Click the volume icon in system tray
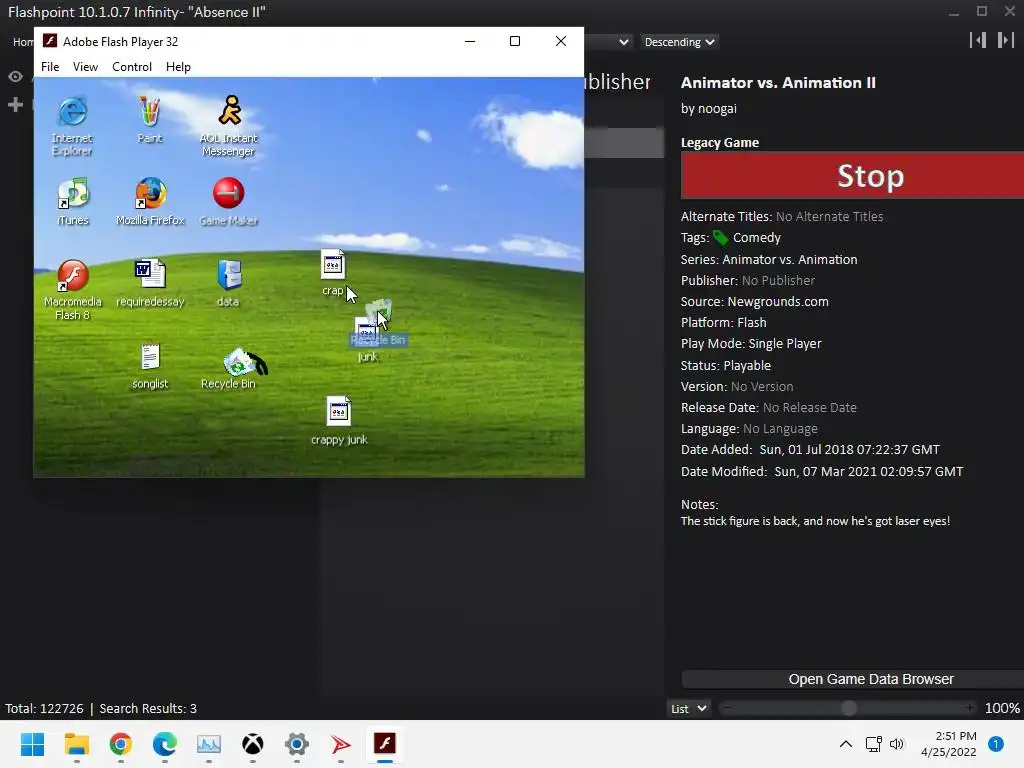This screenshot has height=768, width=1024. [897, 744]
